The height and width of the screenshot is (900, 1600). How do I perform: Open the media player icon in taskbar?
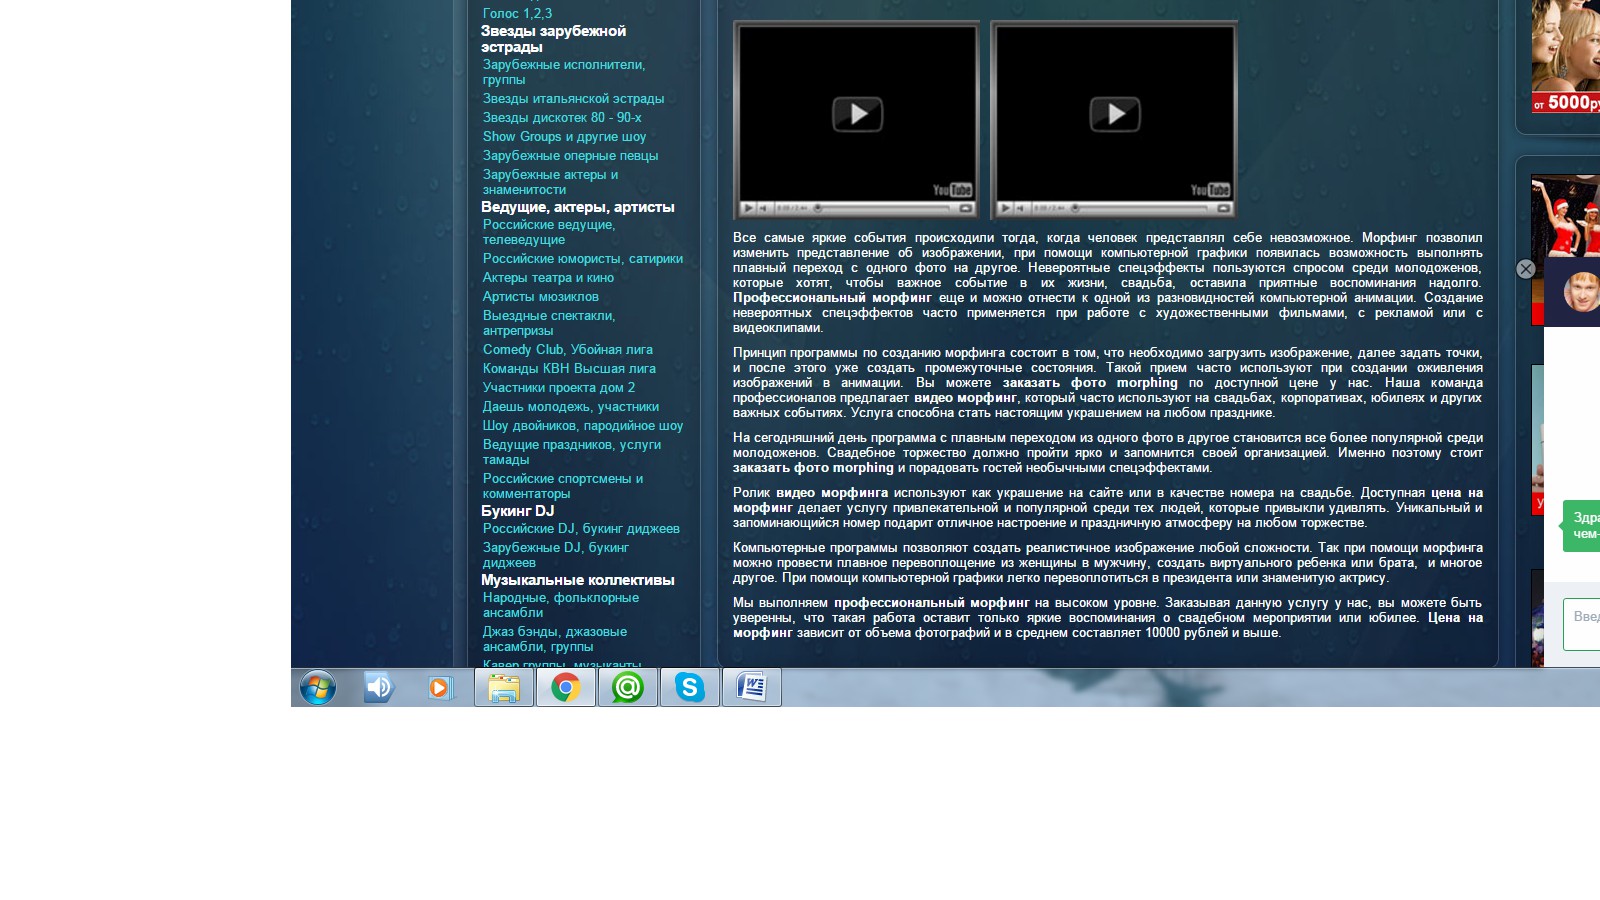(x=441, y=687)
